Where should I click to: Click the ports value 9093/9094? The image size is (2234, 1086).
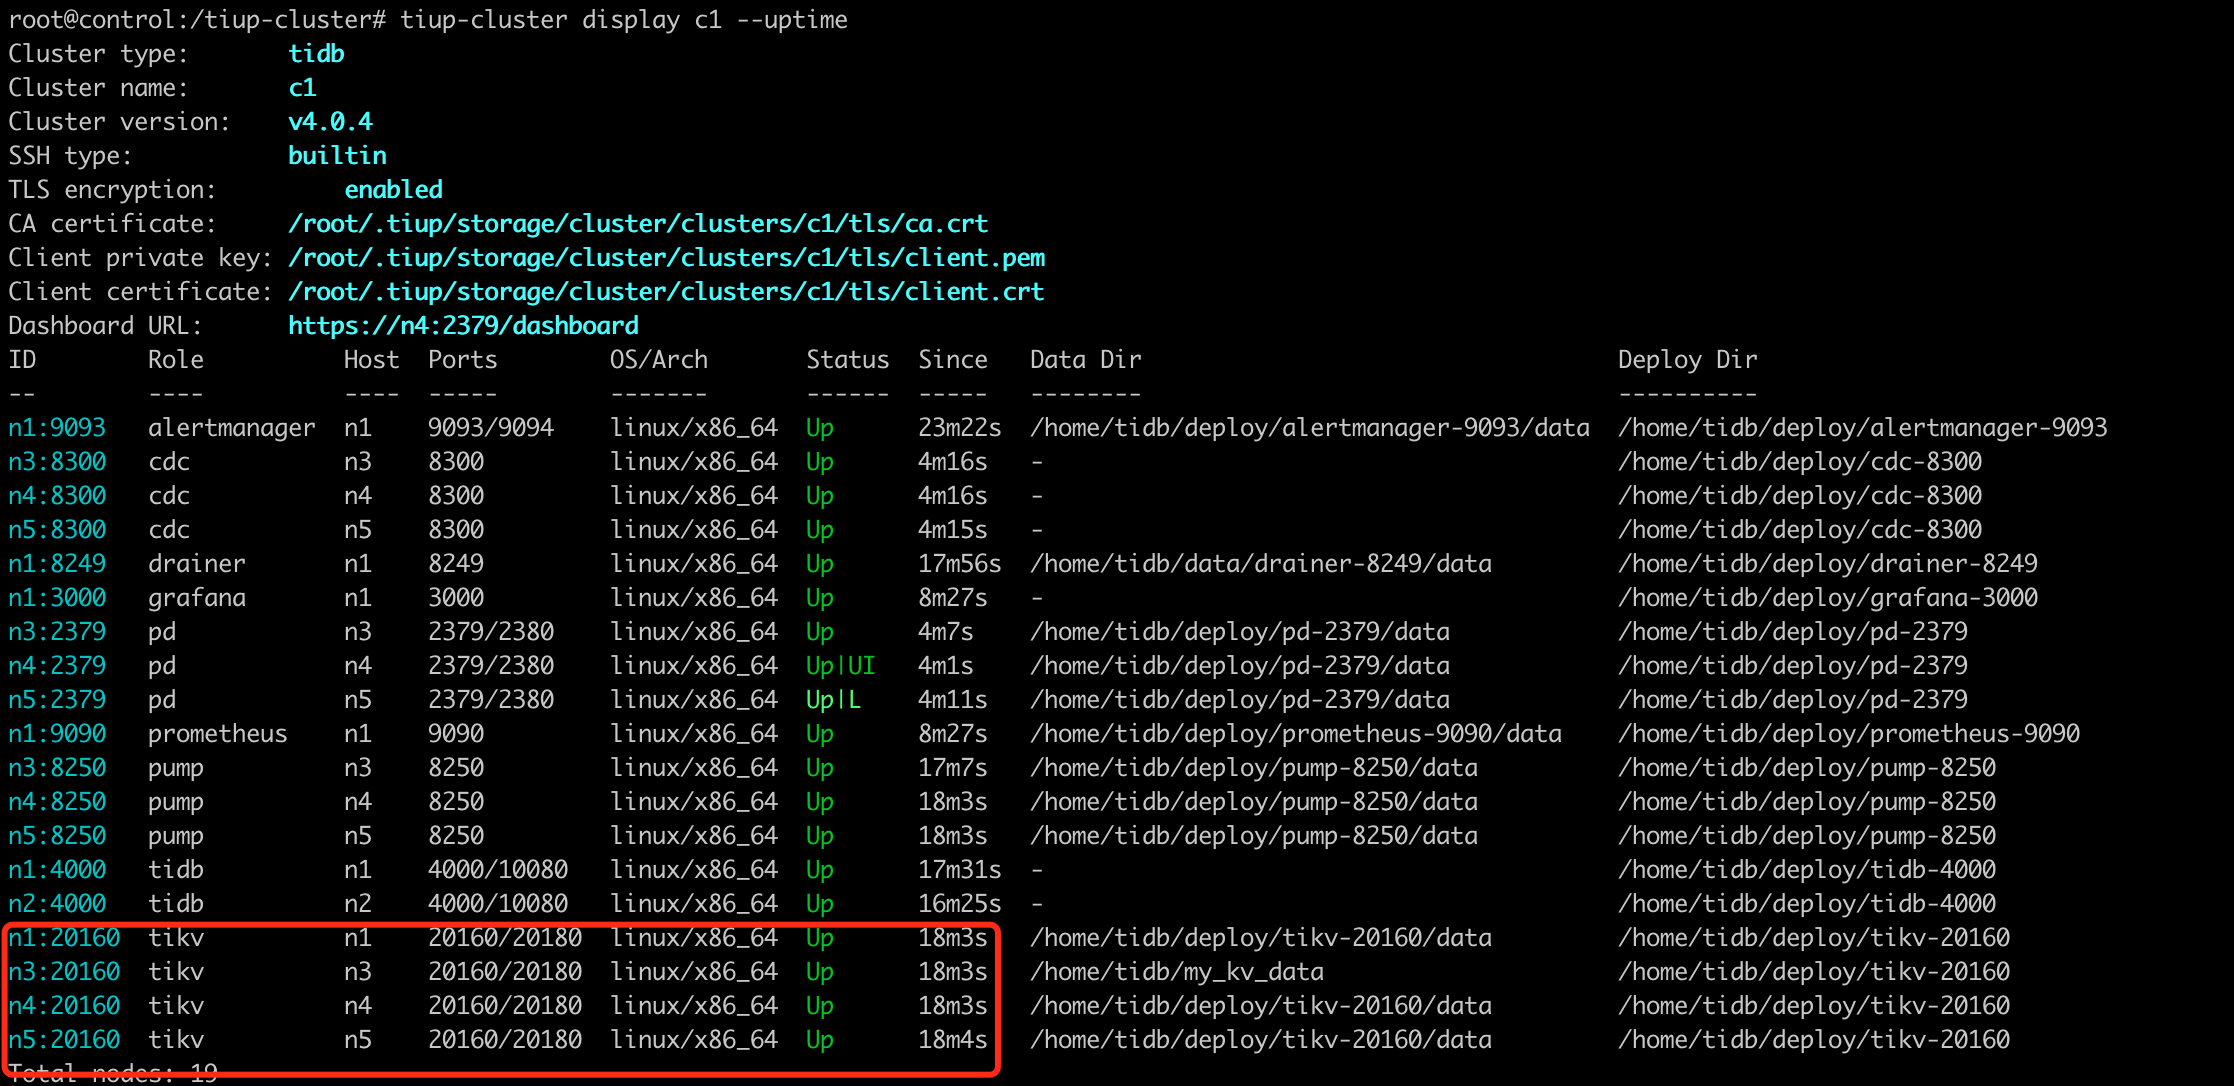pyautogui.click(x=491, y=428)
